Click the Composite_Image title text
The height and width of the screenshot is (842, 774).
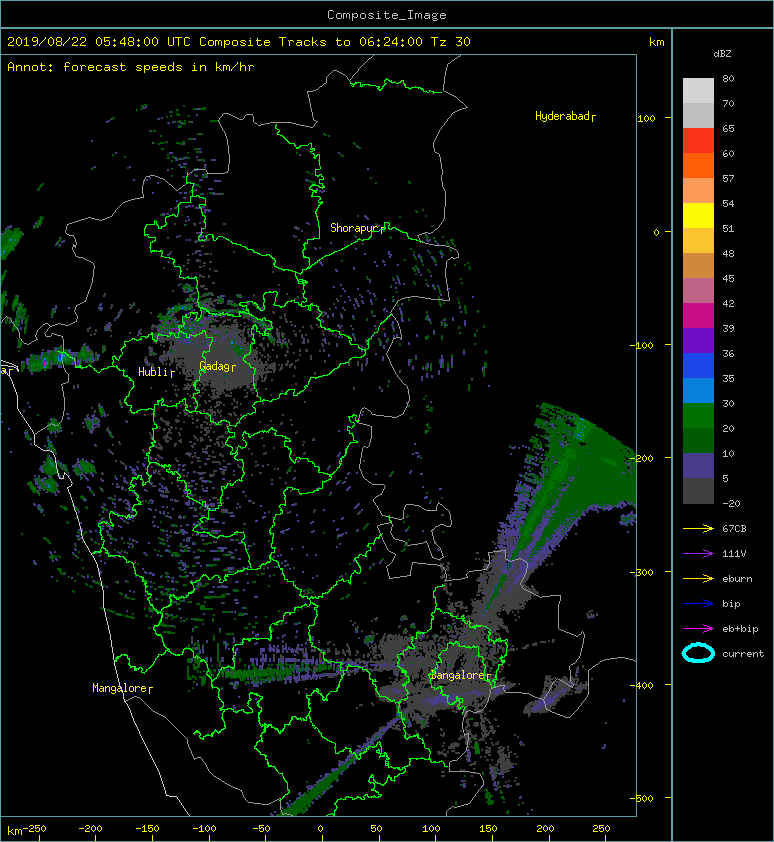[x=387, y=15]
